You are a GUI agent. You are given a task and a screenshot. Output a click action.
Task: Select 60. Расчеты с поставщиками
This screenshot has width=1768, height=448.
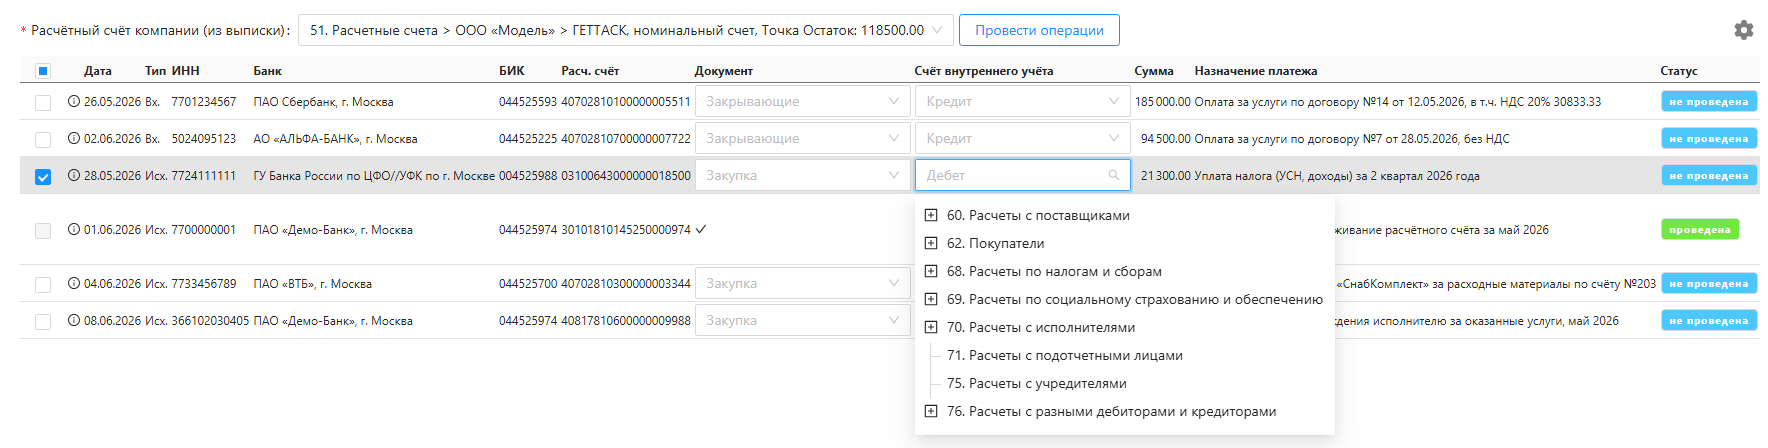1038,215
